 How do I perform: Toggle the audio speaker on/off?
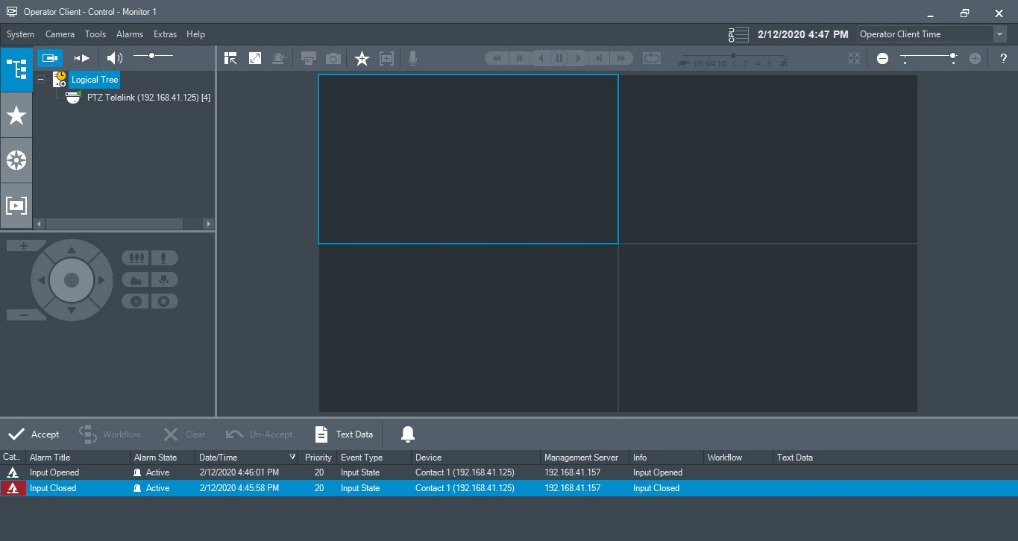(114, 58)
